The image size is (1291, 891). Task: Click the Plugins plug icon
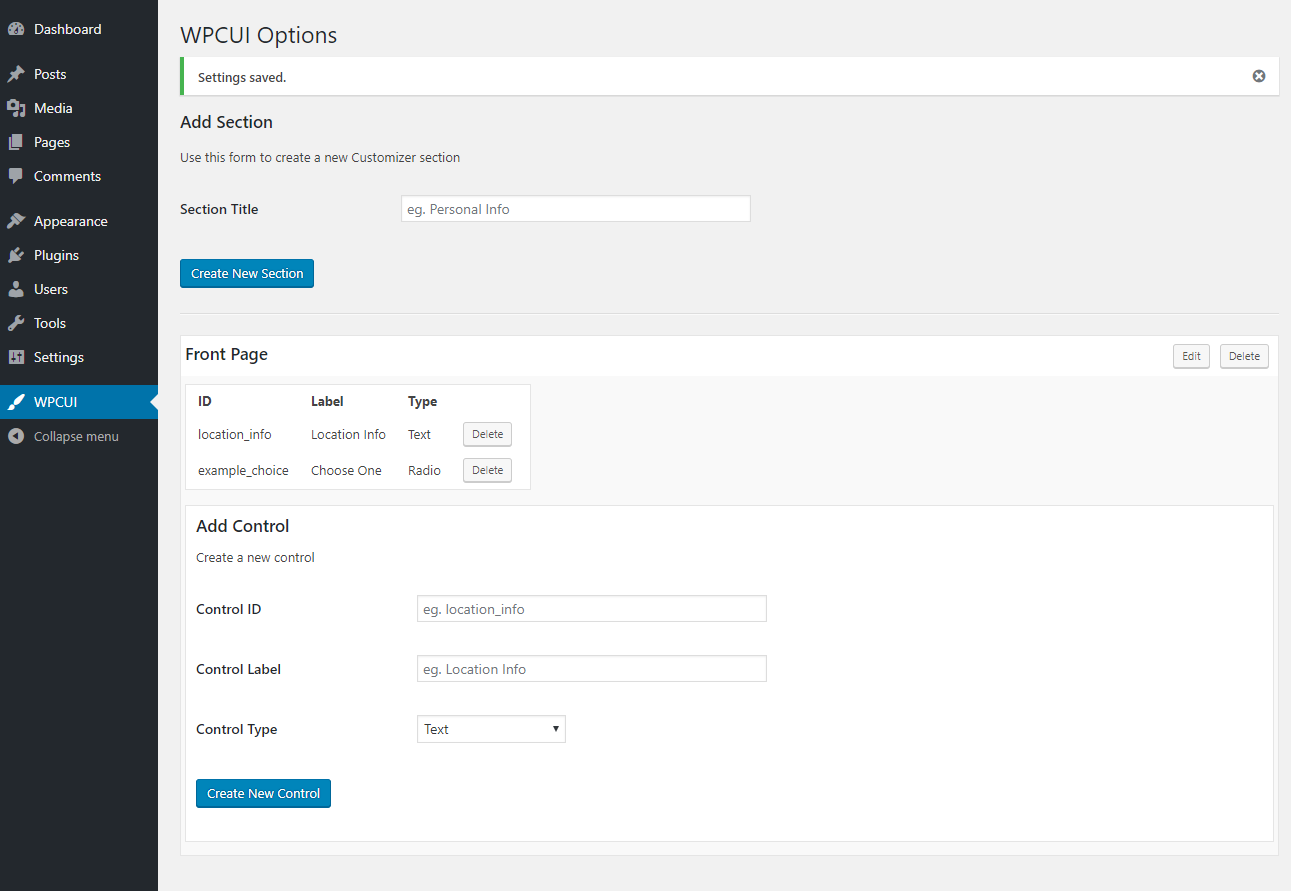point(16,255)
